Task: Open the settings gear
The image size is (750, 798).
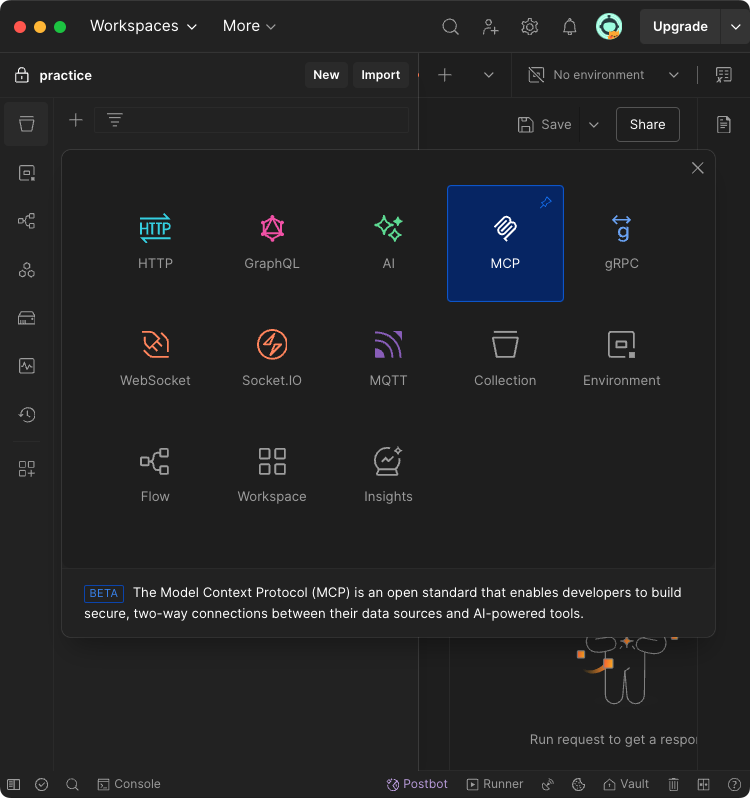Action: [x=530, y=26]
